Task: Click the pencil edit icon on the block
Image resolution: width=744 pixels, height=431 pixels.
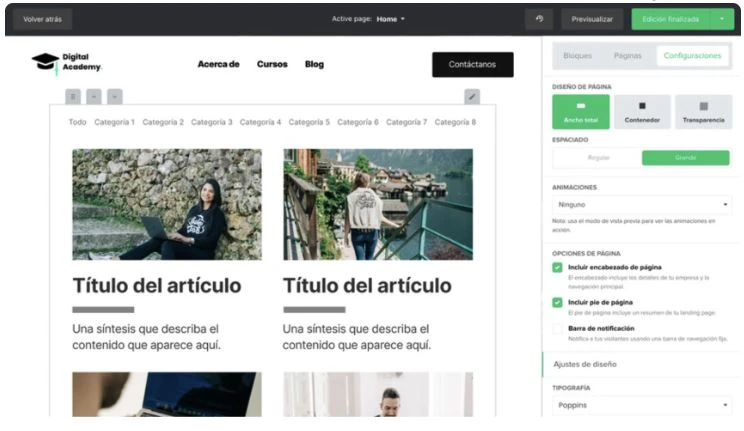Action: coord(472,96)
